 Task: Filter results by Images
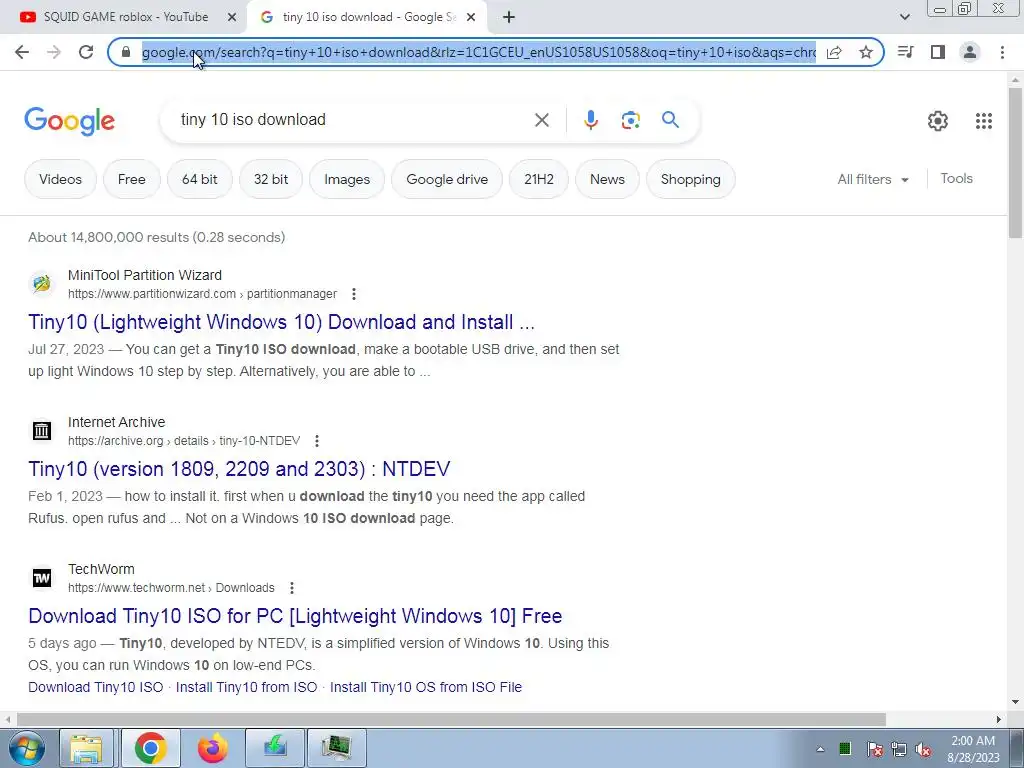tap(347, 179)
